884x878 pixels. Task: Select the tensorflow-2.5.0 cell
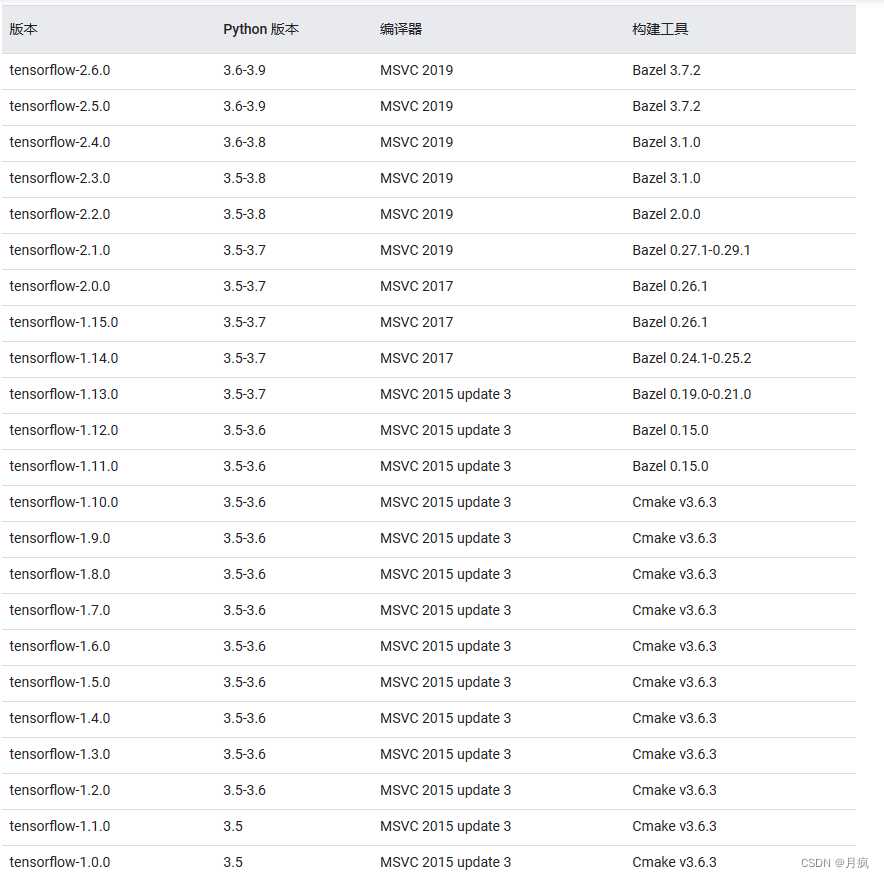[60, 107]
